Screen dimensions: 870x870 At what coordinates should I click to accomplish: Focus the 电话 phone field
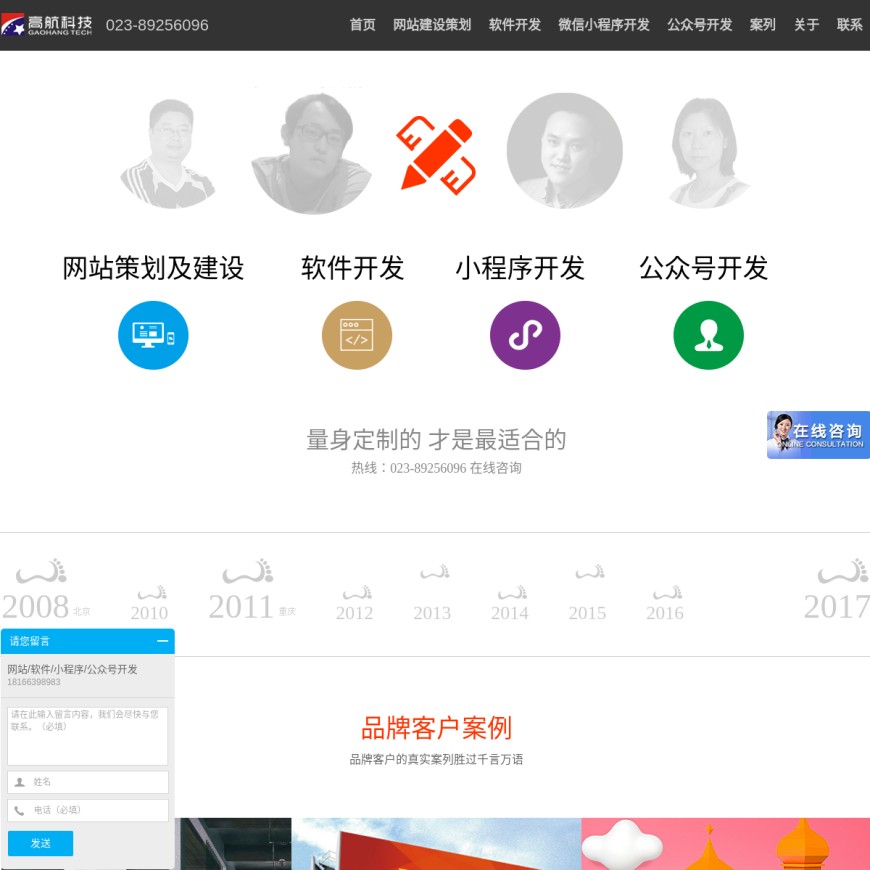pyautogui.click(x=88, y=810)
